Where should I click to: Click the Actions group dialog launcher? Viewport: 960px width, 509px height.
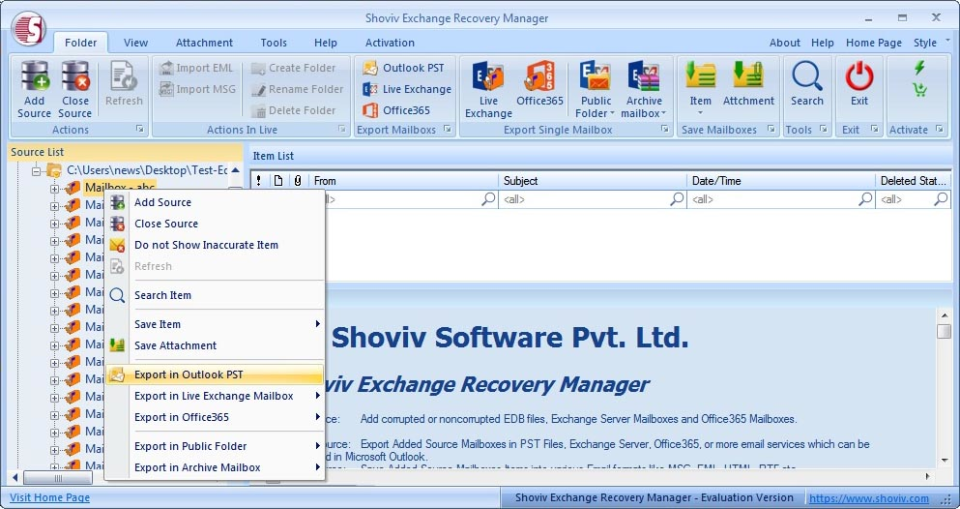click(140, 129)
